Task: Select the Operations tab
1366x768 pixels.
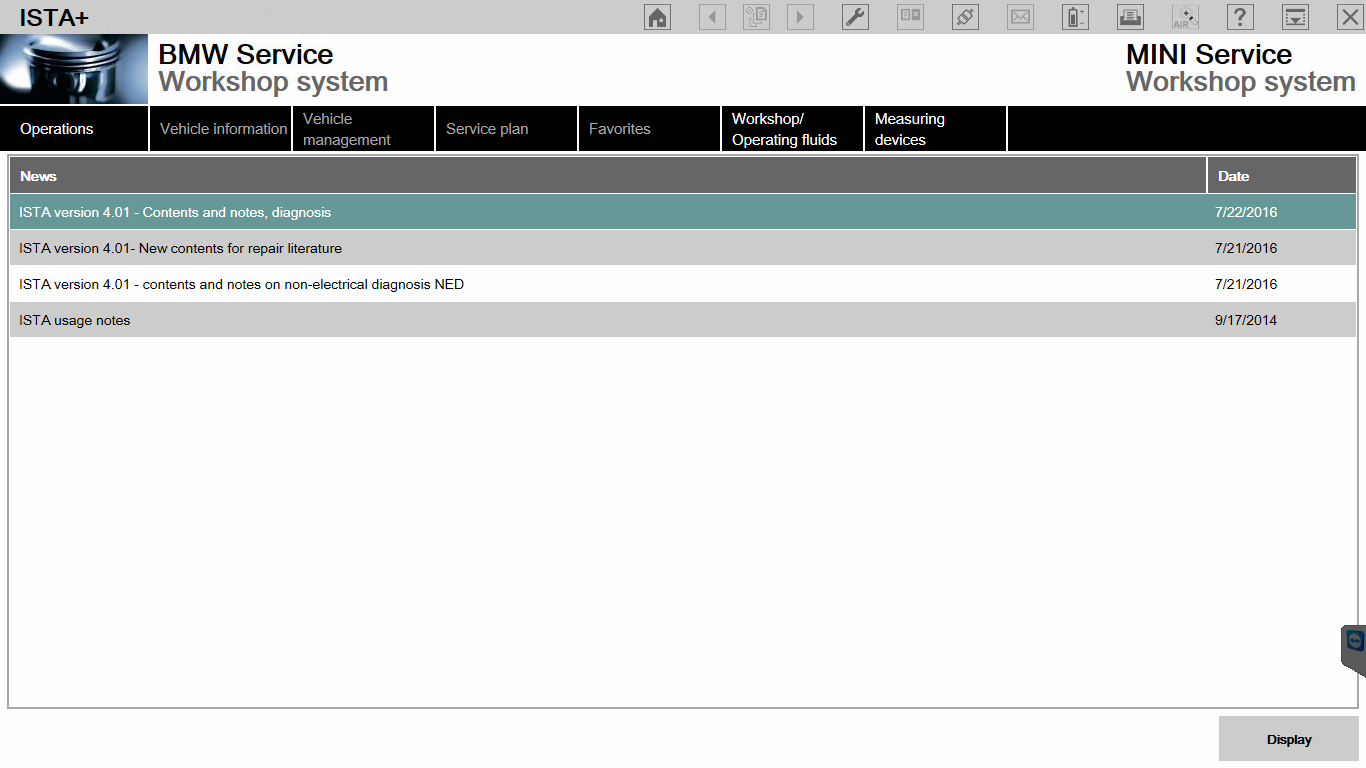Action: point(74,129)
